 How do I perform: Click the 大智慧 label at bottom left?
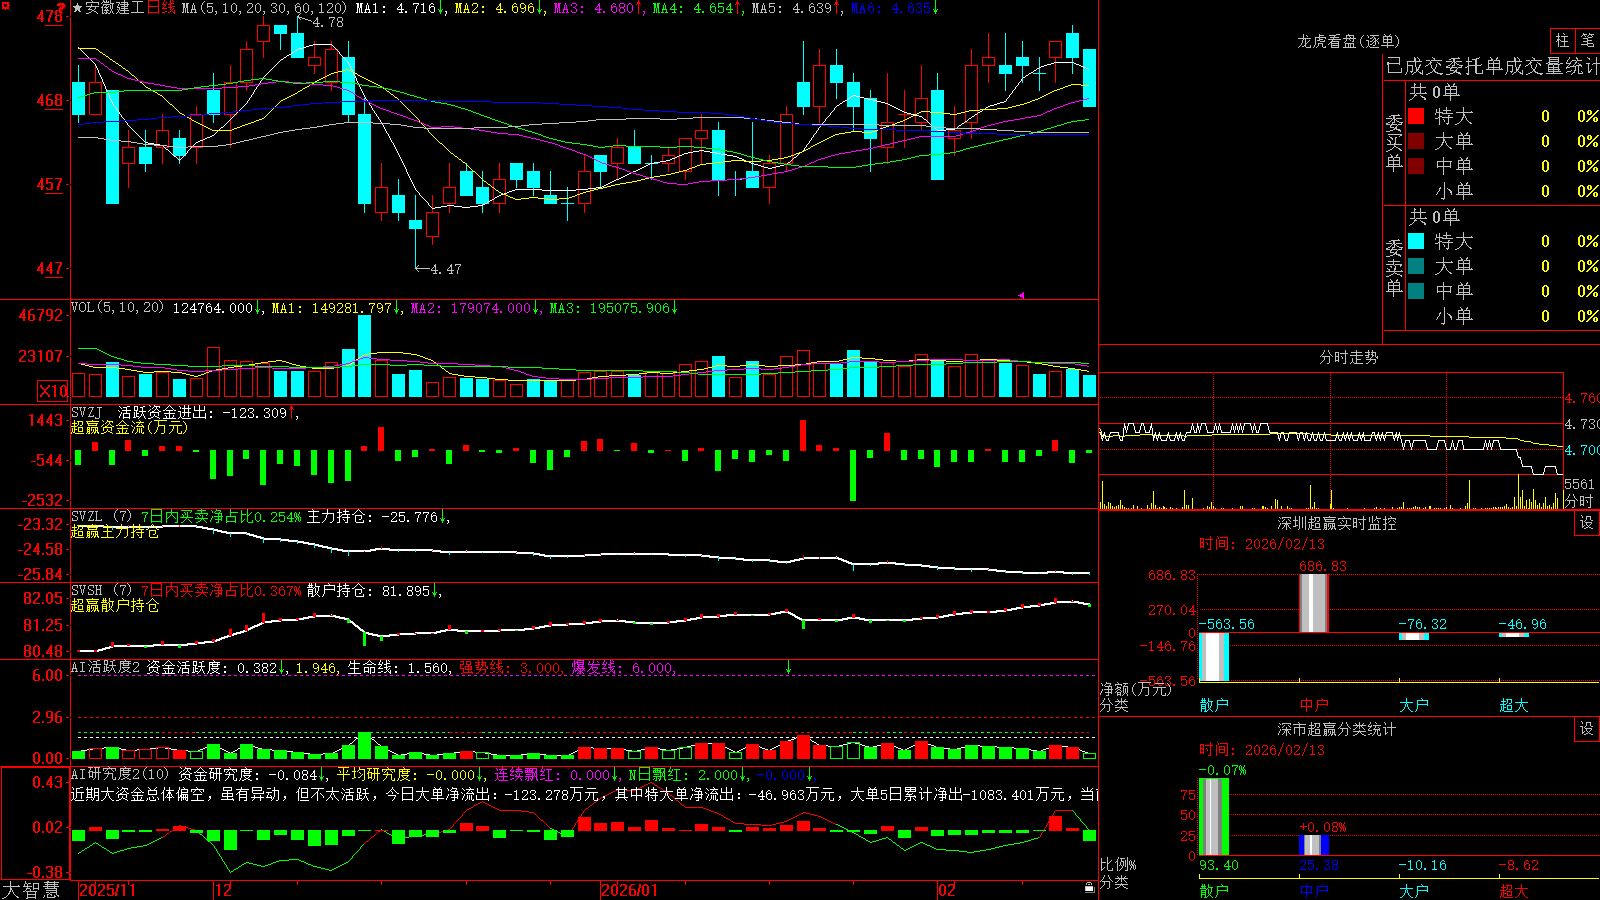pos(31,890)
